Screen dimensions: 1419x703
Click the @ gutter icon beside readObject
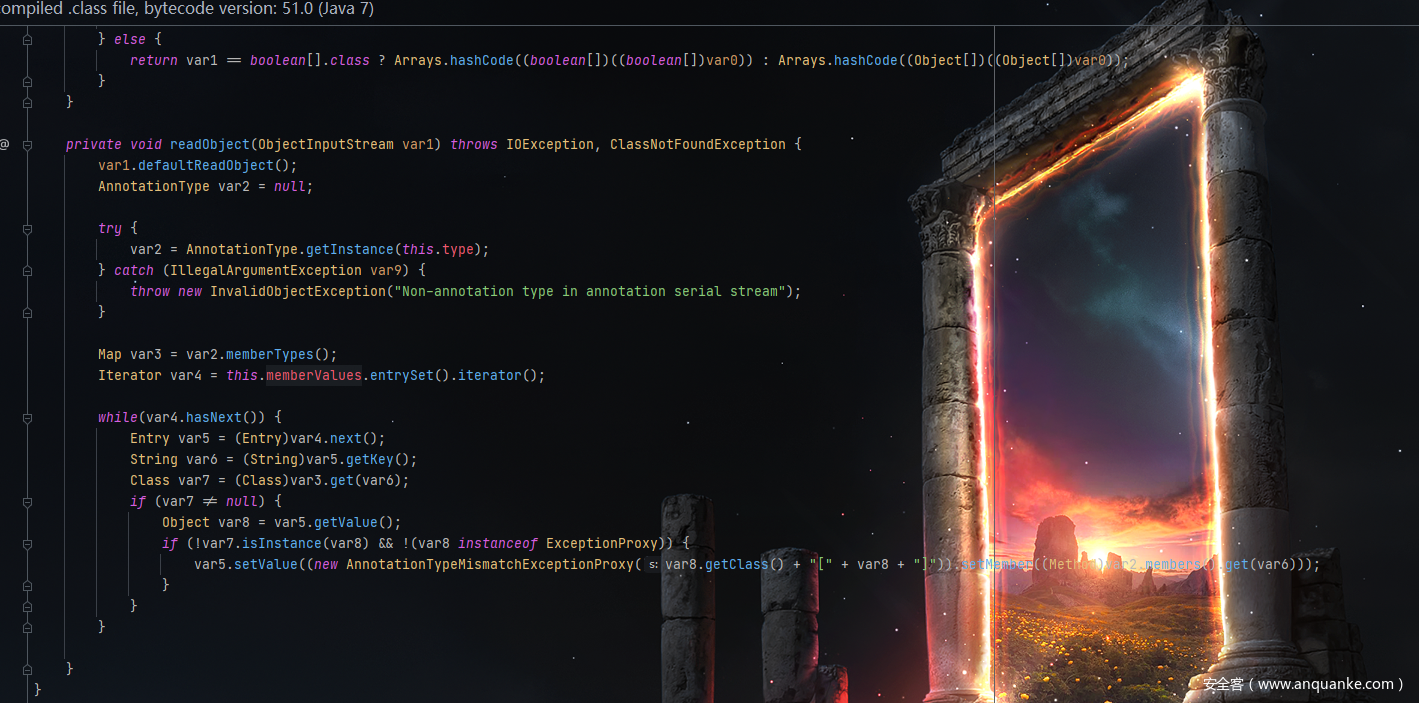[x=5, y=144]
